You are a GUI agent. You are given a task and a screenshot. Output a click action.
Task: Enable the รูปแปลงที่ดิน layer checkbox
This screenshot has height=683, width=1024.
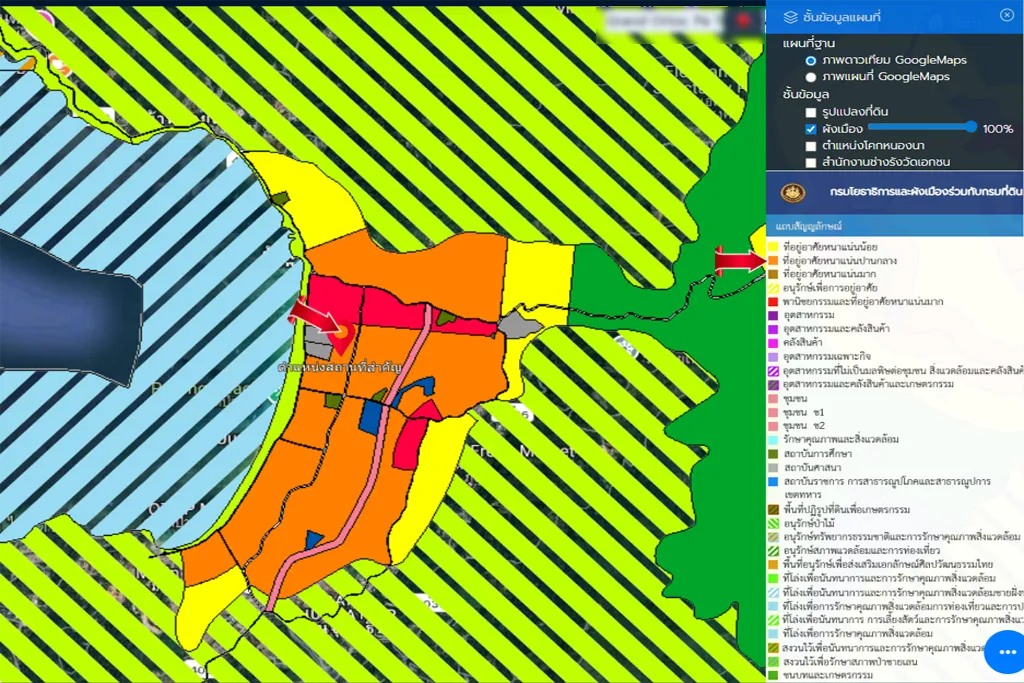coord(811,112)
